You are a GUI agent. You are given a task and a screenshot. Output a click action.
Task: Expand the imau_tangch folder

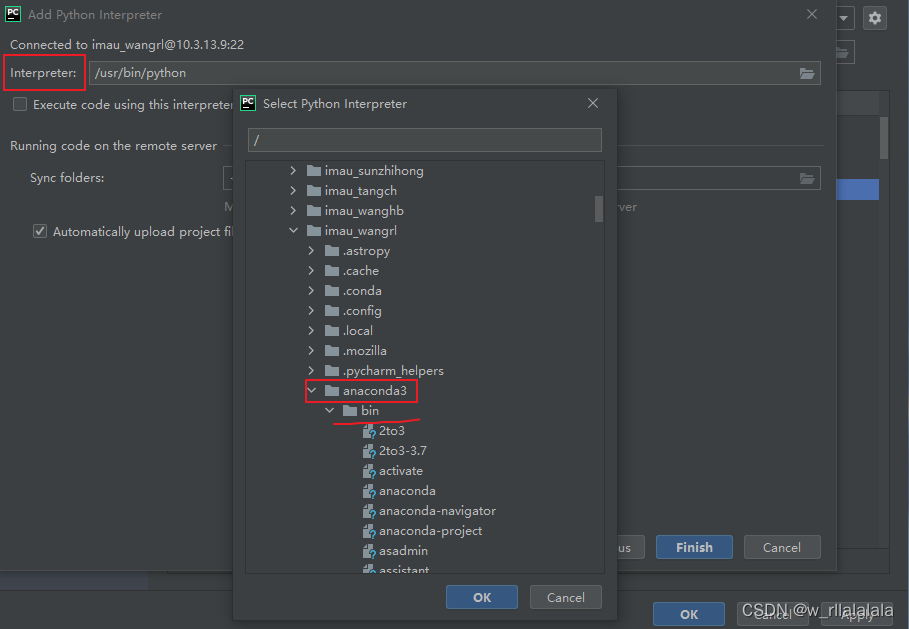293,191
